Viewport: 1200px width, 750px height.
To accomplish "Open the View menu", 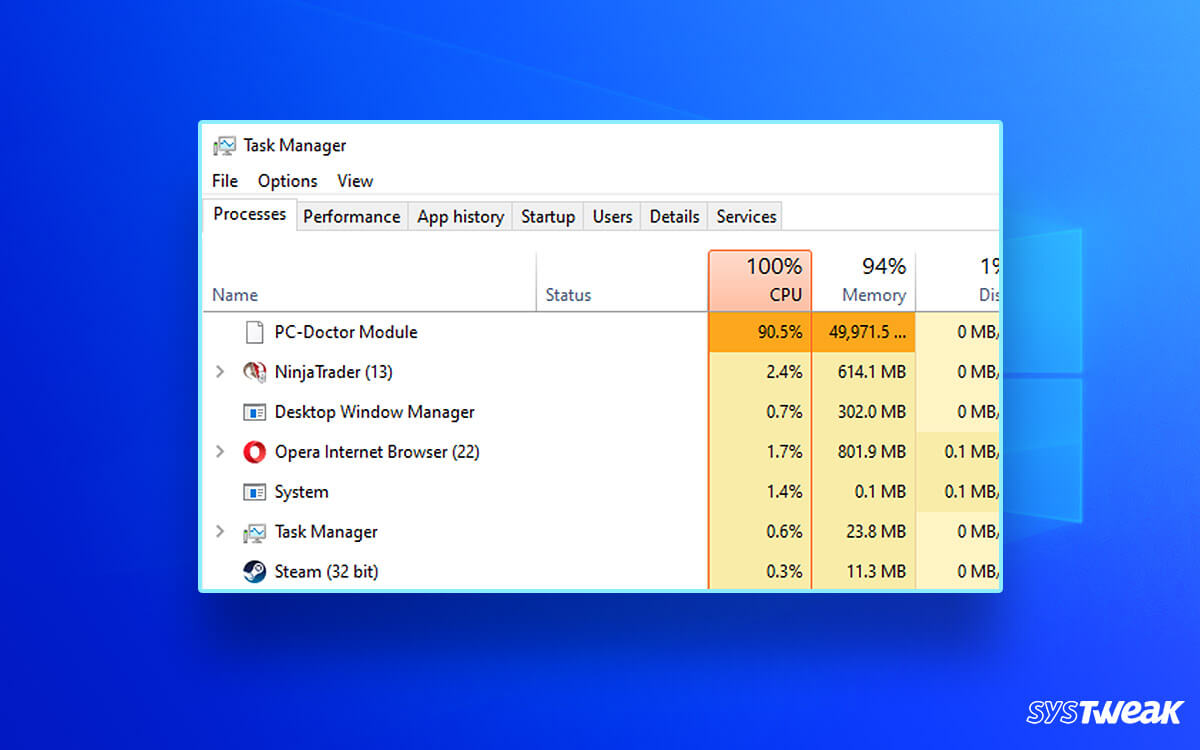I will pyautogui.click(x=355, y=181).
